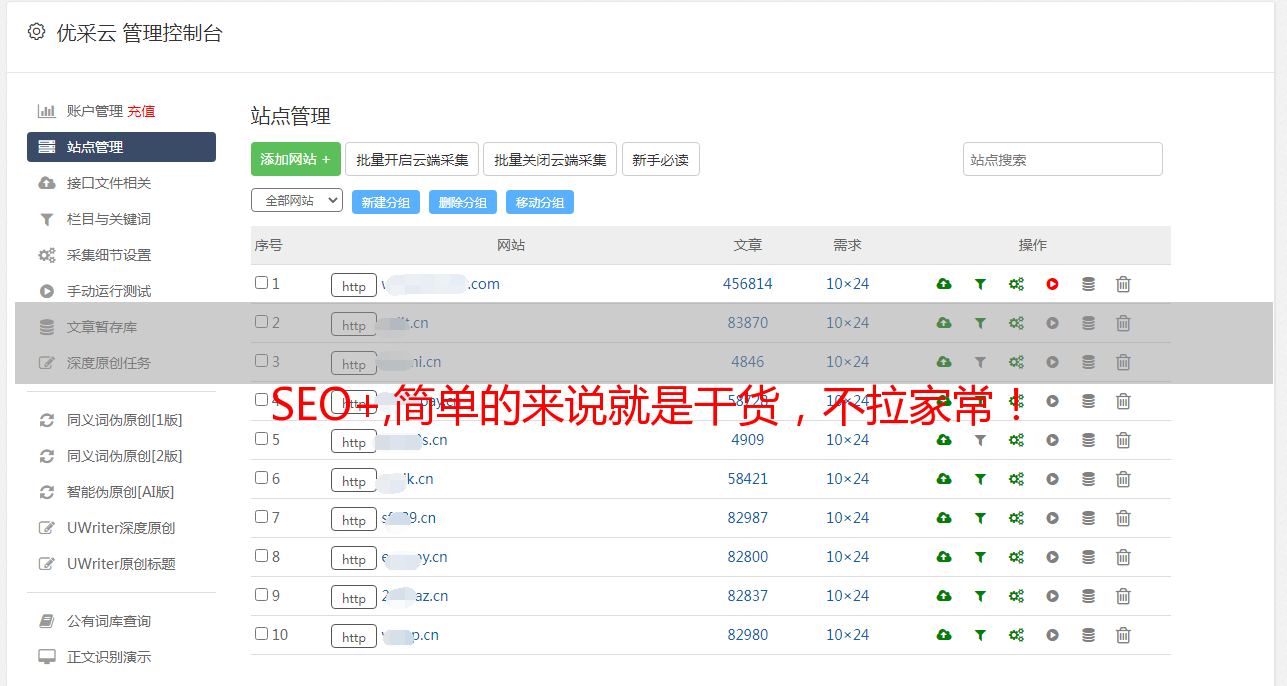Click the article count 58421
The image size is (1287, 686).
tap(748, 479)
